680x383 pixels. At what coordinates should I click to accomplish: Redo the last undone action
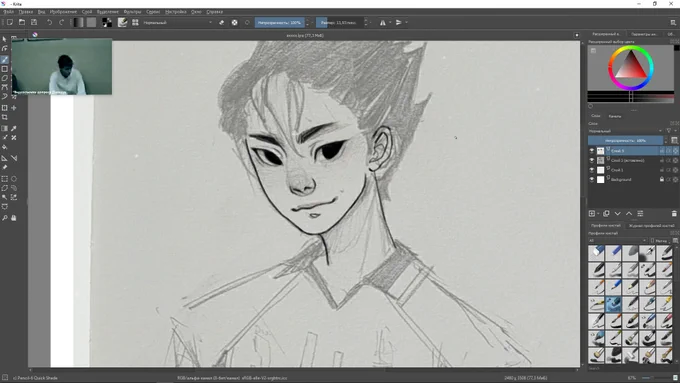coord(61,23)
